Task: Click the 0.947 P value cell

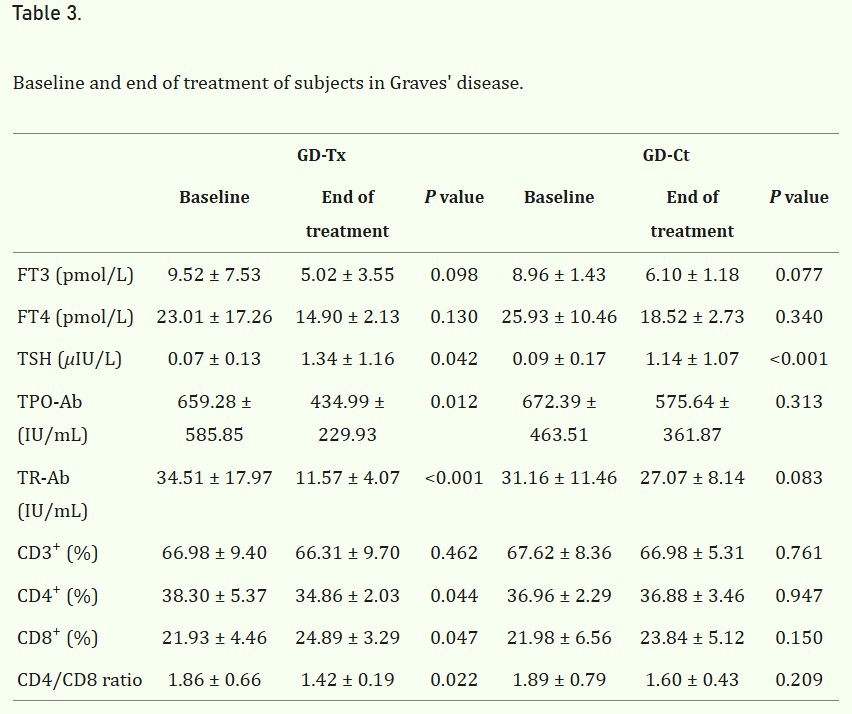Action: (799, 596)
